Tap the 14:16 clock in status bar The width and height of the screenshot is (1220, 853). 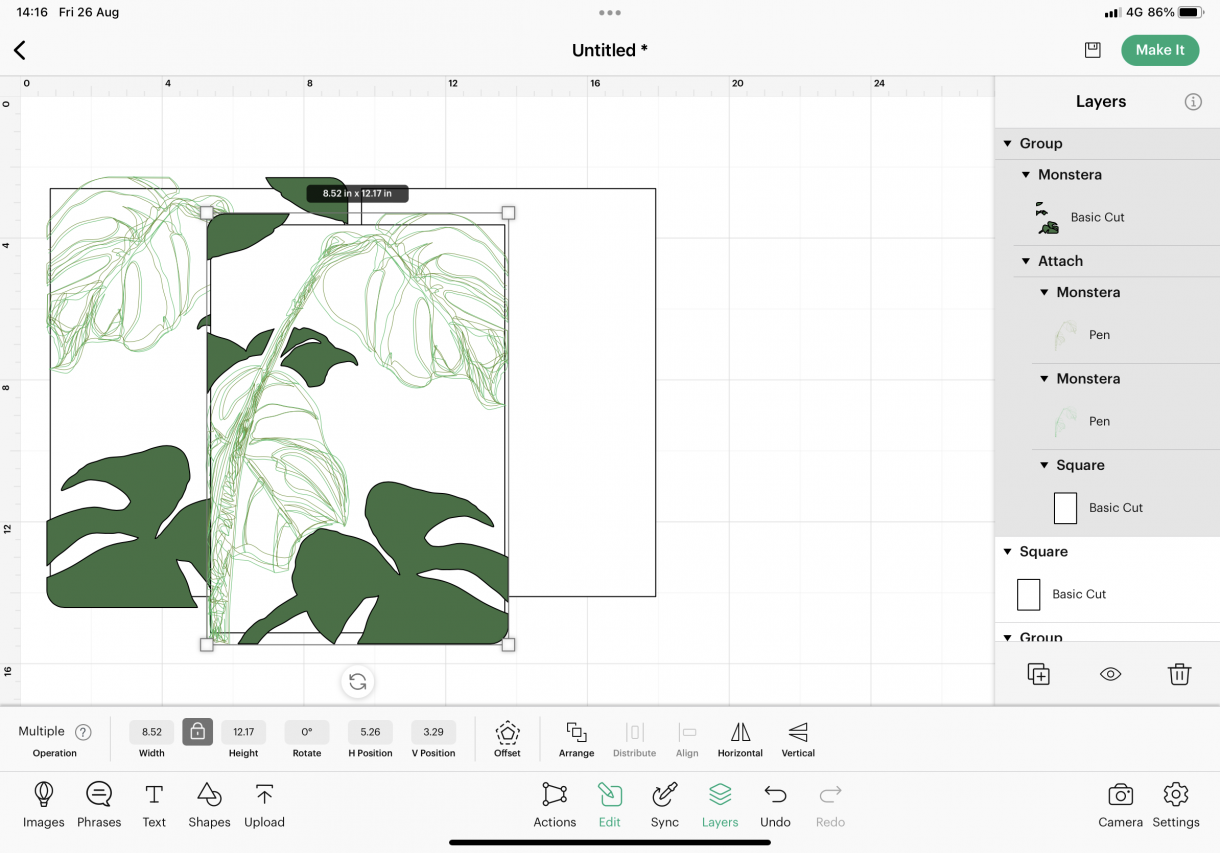click(x=32, y=13)
